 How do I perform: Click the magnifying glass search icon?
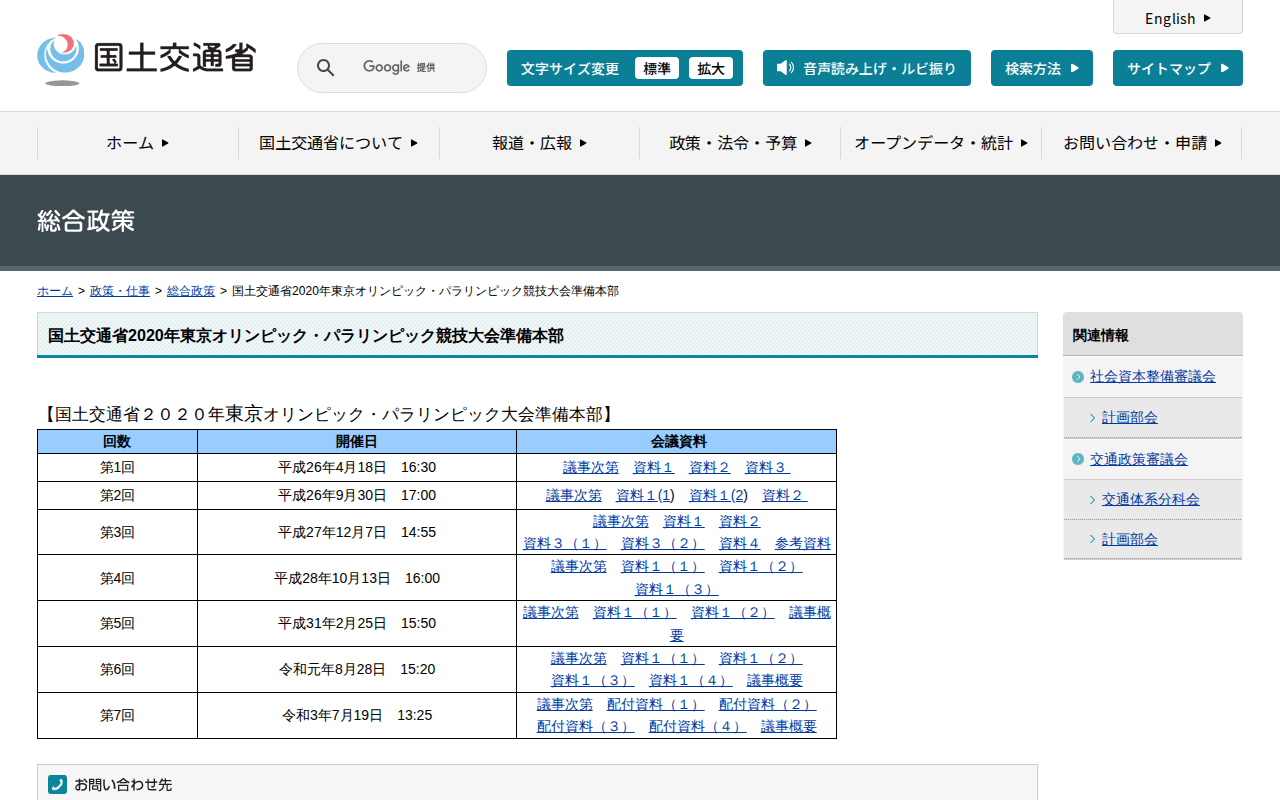(325, 68)
